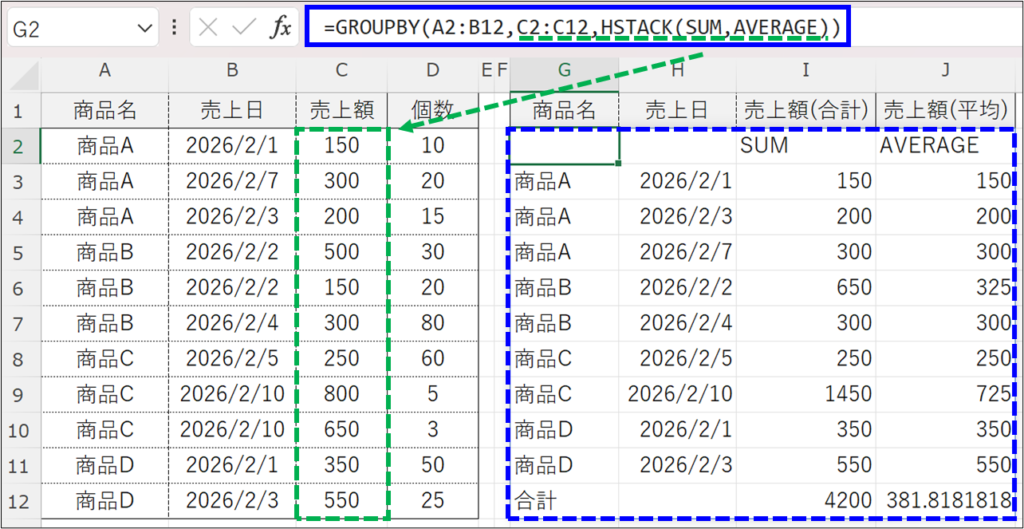Select column G header

tap(565, 70)
